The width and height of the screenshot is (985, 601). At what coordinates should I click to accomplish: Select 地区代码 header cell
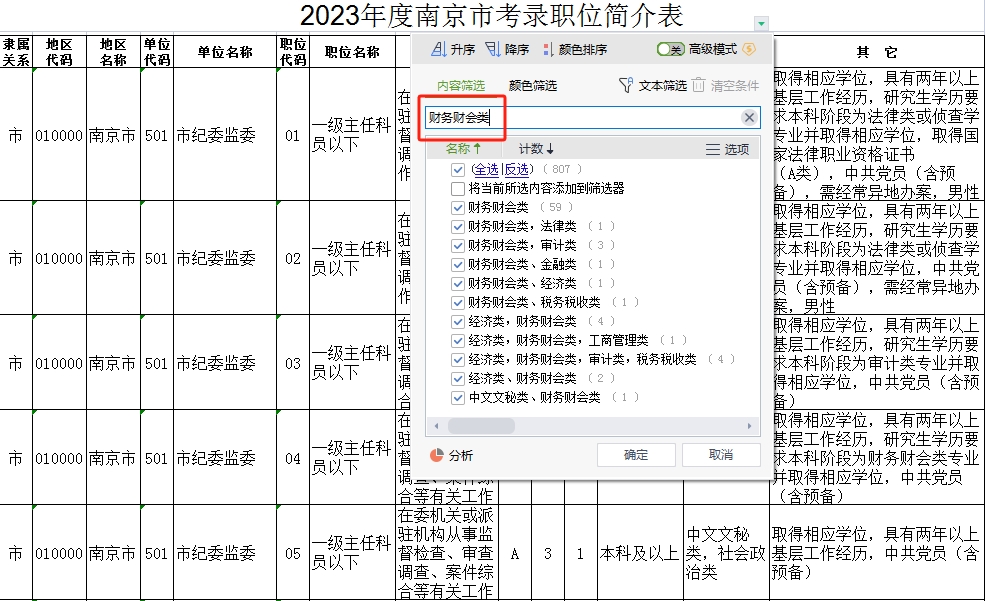[59, 51]
